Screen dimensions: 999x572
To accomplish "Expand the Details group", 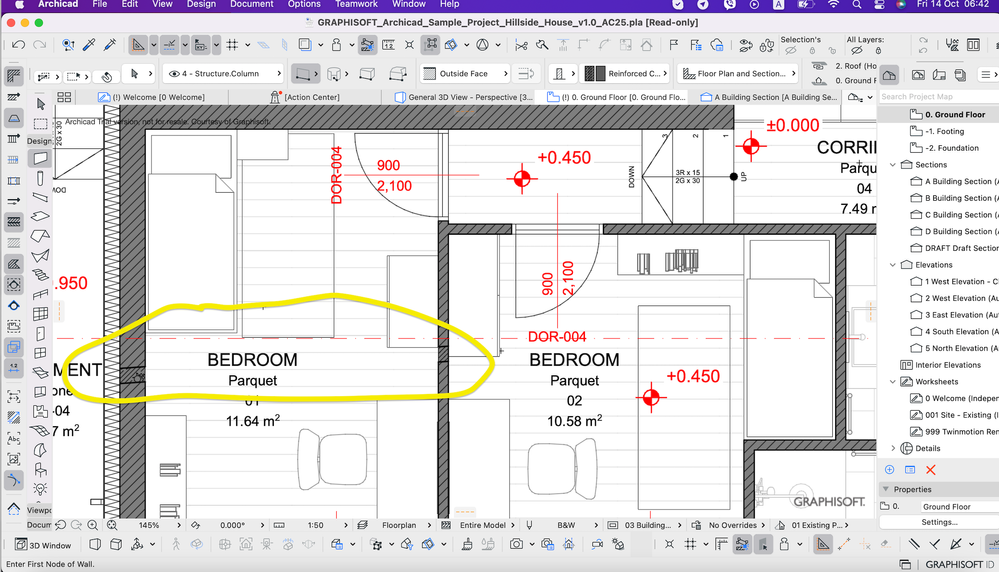I will (893, 448).
